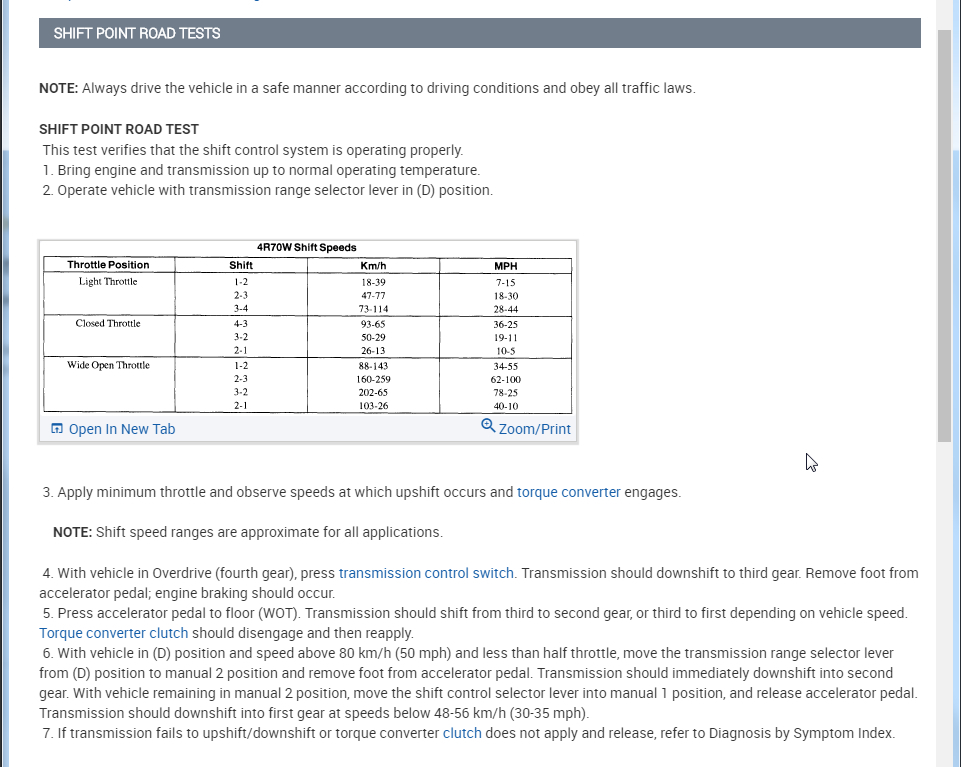The width and height of the screenshot is (961, 767).
Task: Click the clutch link in step 7
Action: (x=462, y=733)
